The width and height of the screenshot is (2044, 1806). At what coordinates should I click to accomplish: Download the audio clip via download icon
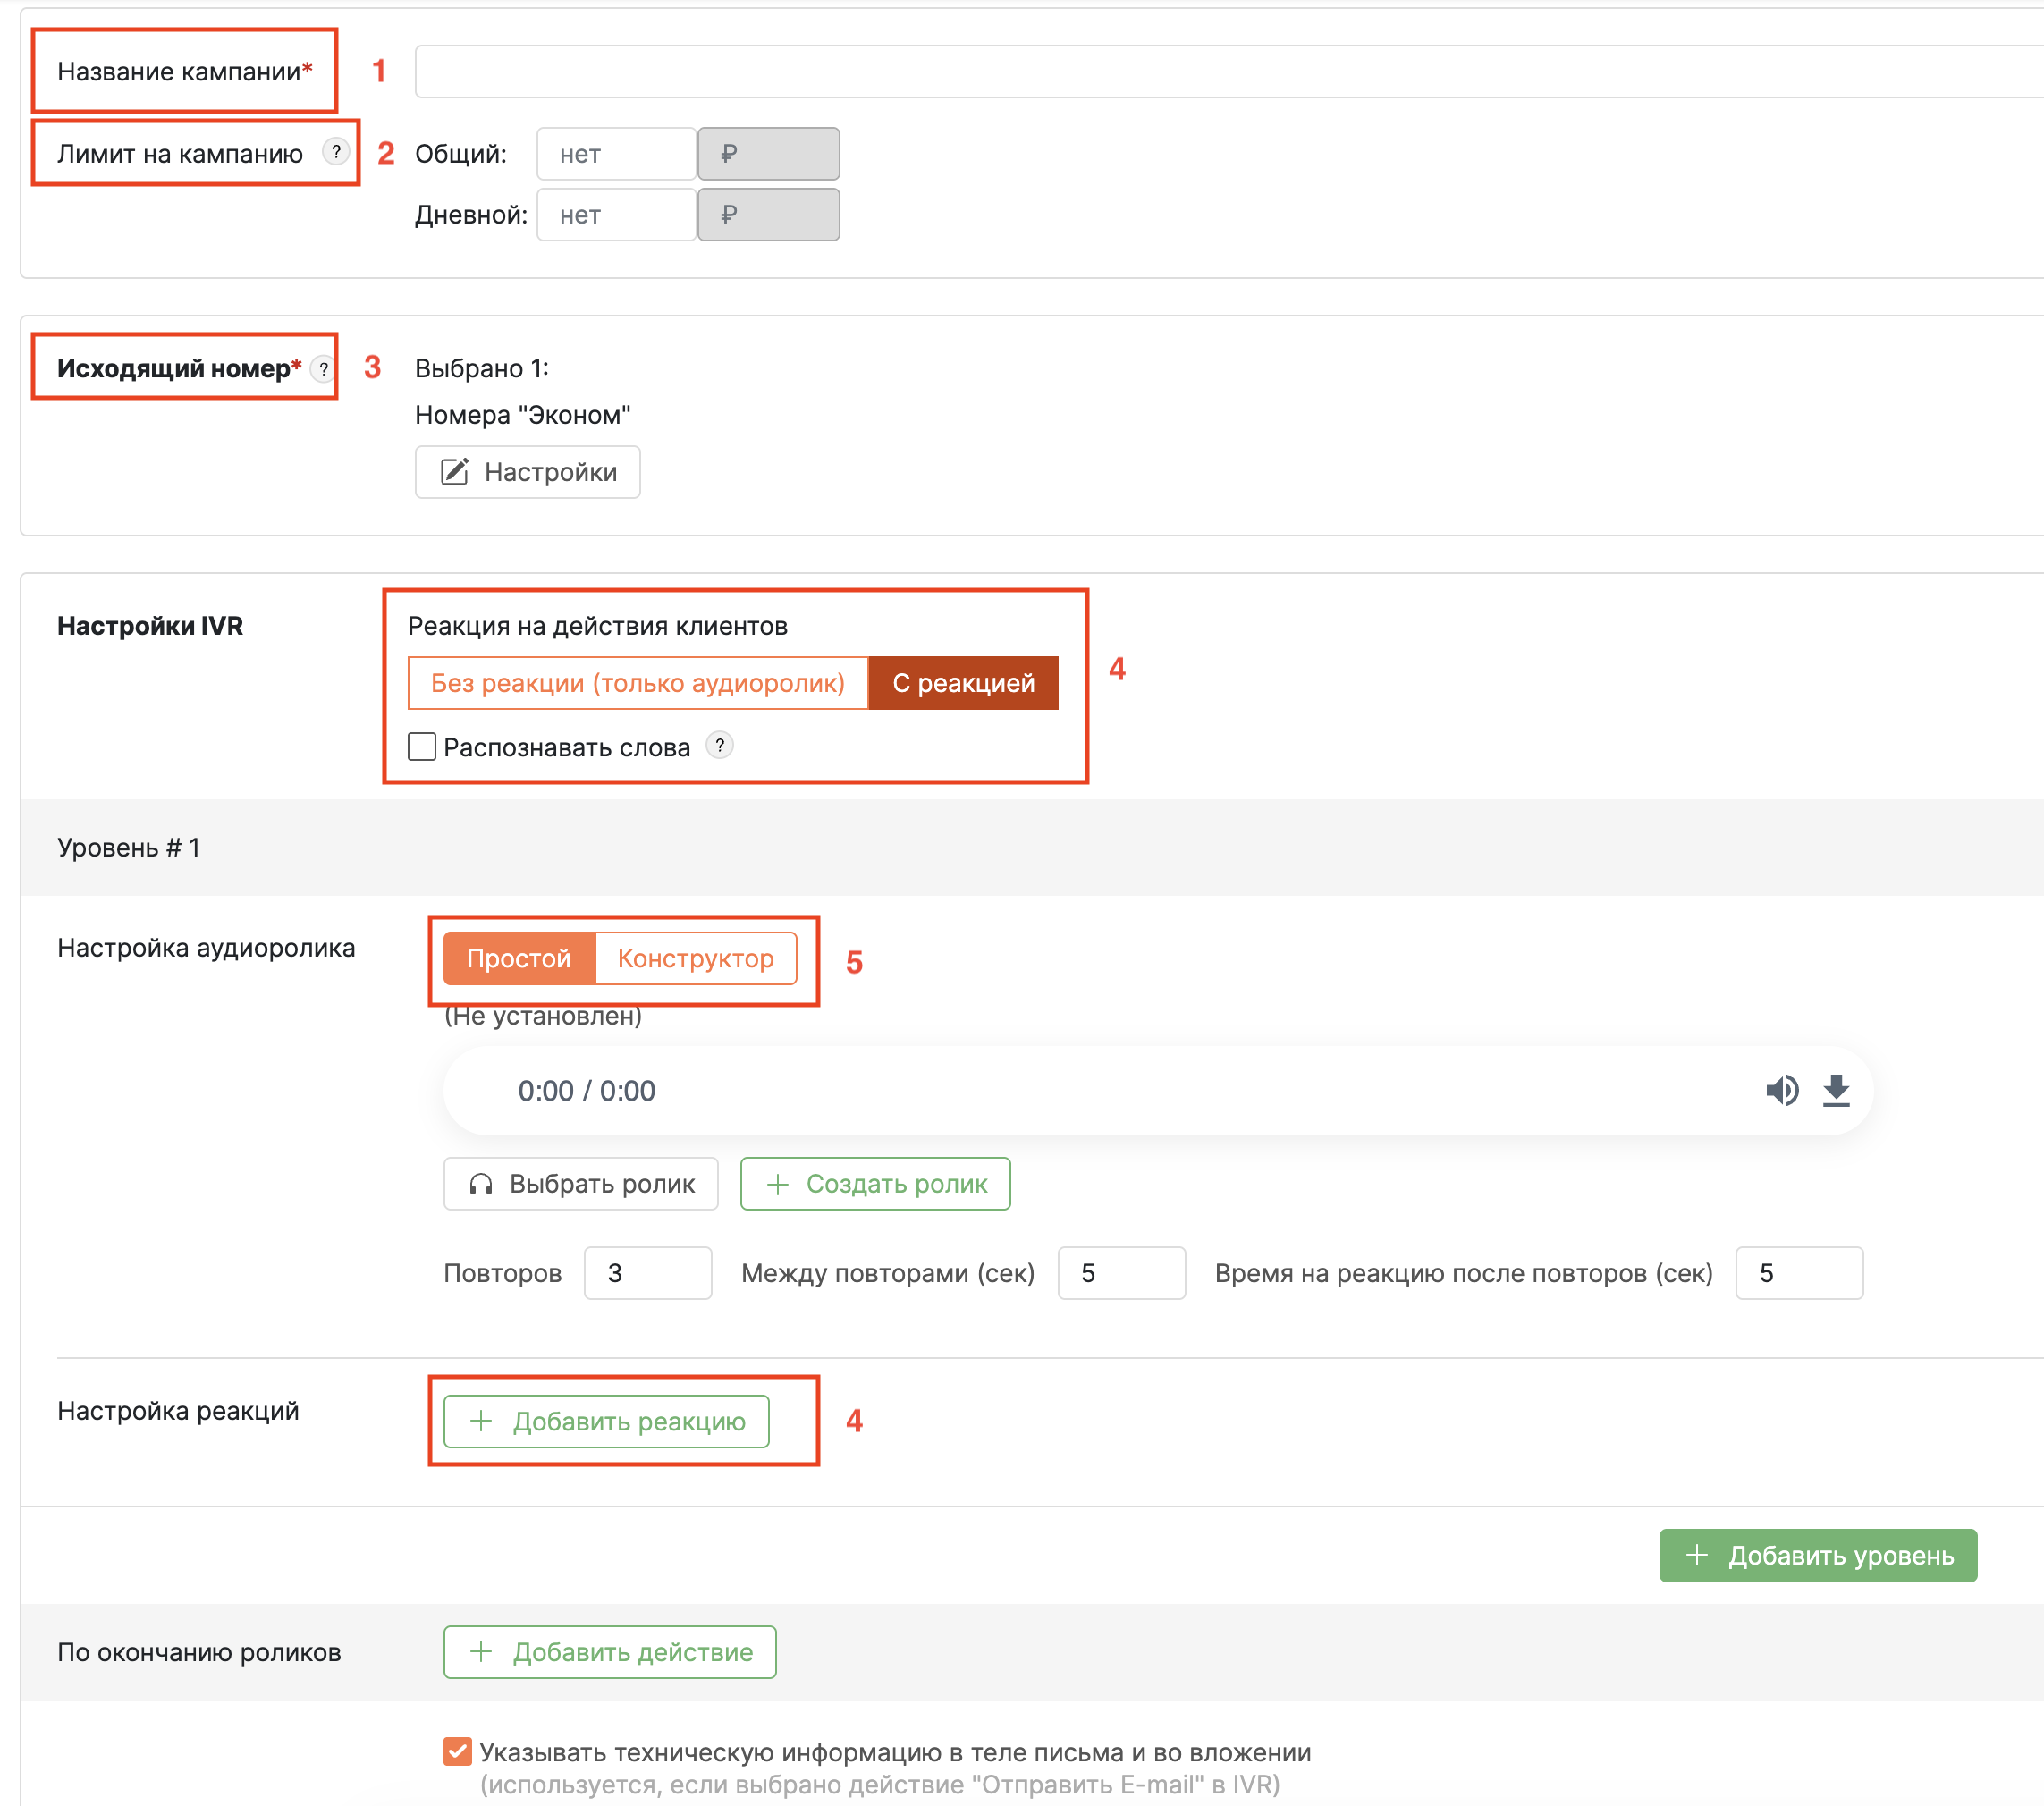coord(1836,1090)
